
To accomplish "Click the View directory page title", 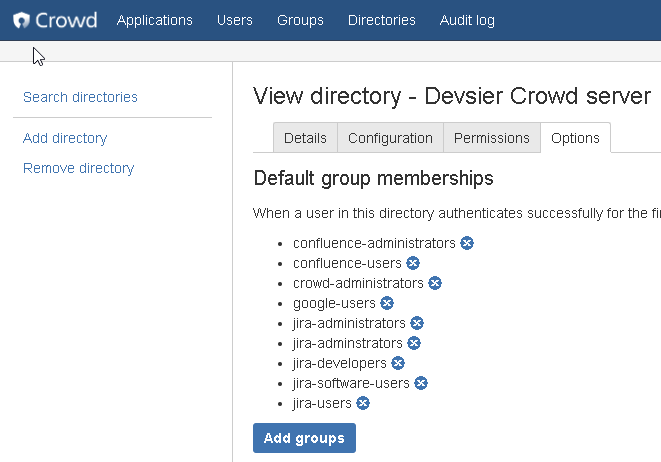I will (x=452, y=96).
